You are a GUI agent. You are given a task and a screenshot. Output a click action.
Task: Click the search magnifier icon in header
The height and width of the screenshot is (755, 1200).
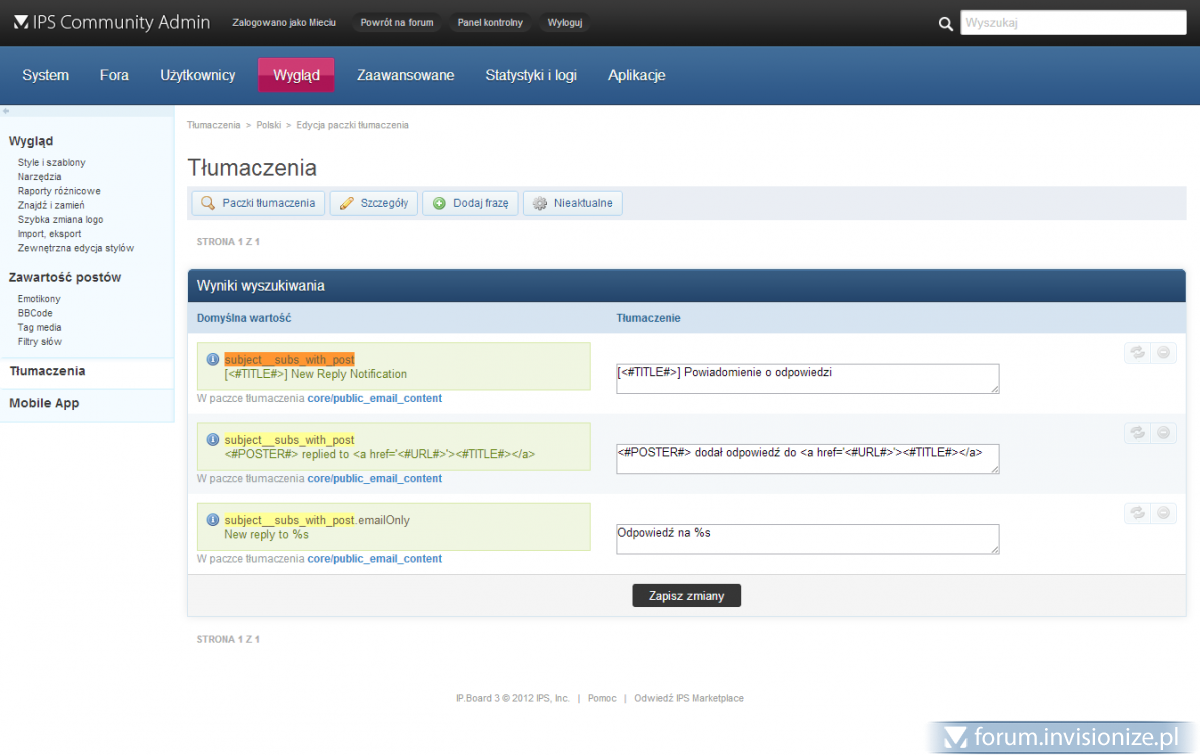(x=946, y=24)
